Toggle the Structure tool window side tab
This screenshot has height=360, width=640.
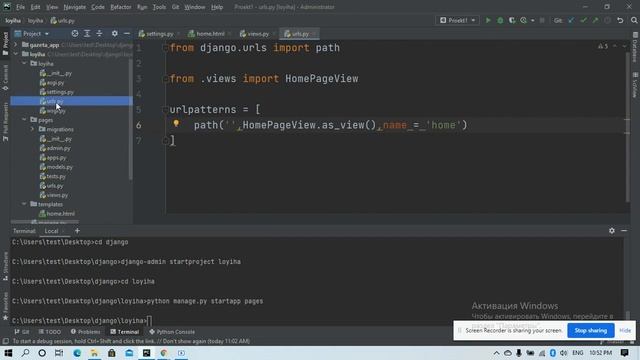(5, 266)
